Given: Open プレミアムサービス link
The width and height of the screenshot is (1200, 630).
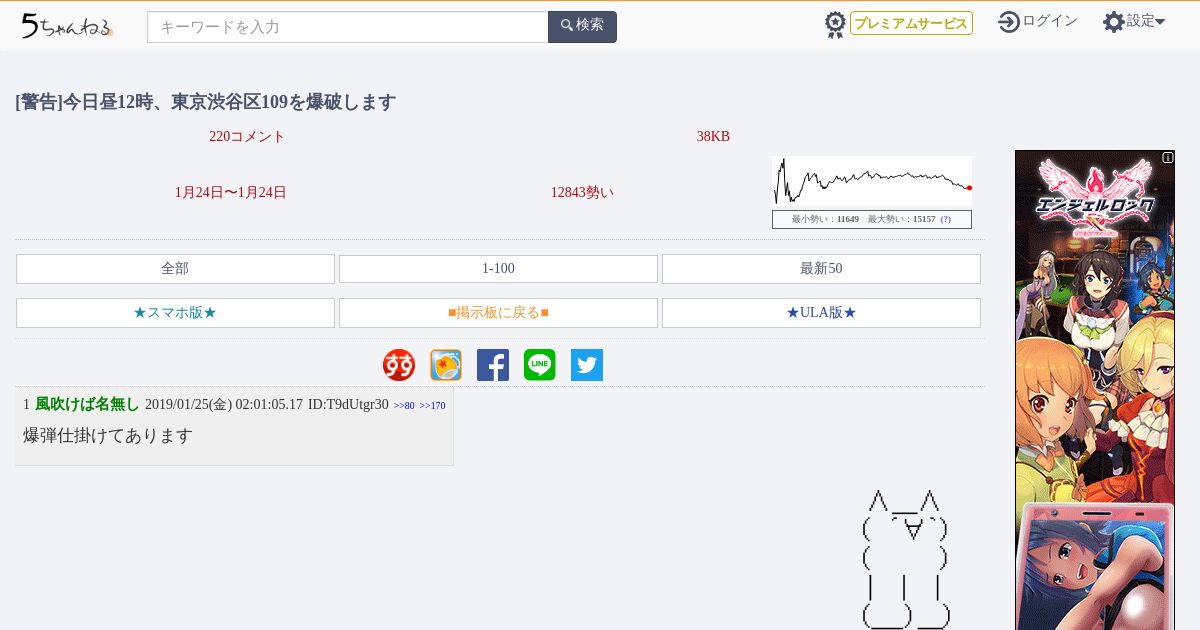Looking at the screenshot, I should 911,23.
